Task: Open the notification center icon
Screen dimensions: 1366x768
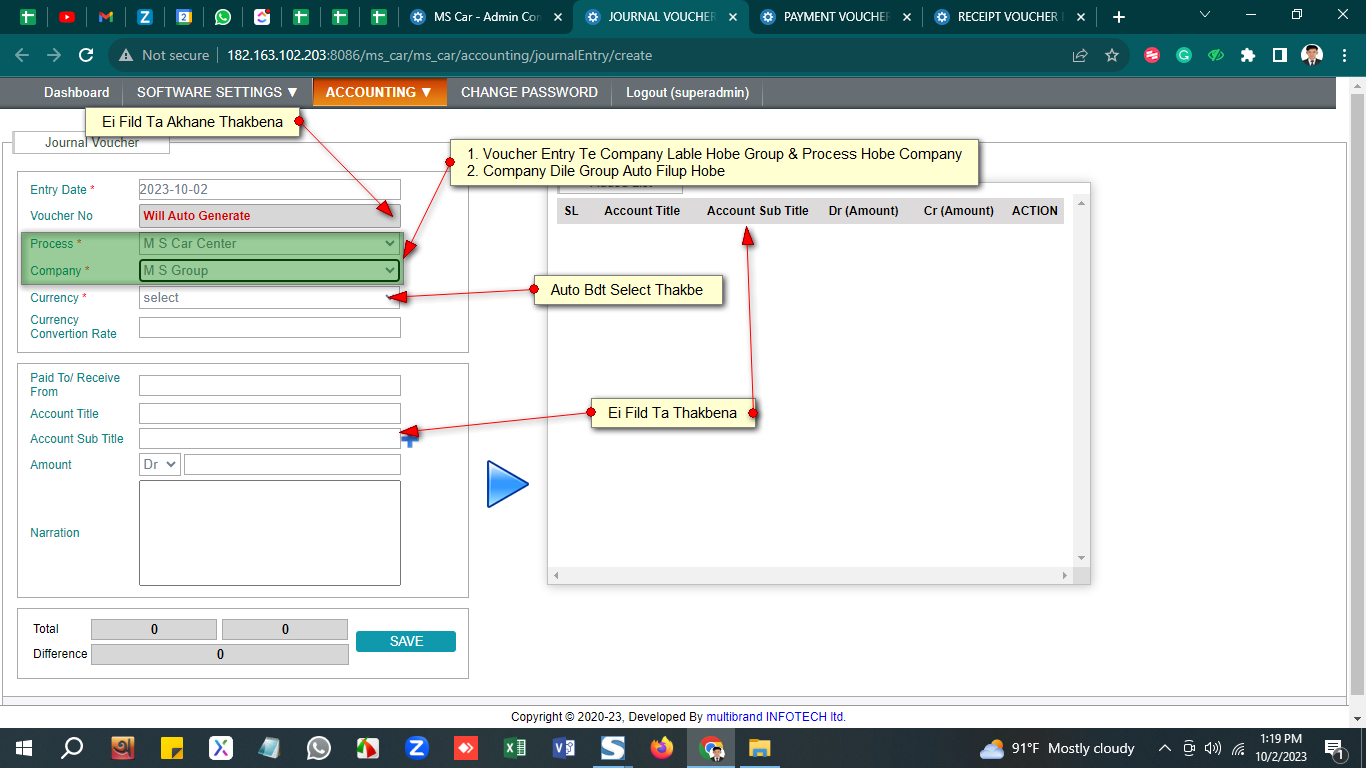Action: click(x=1334, y=748)
